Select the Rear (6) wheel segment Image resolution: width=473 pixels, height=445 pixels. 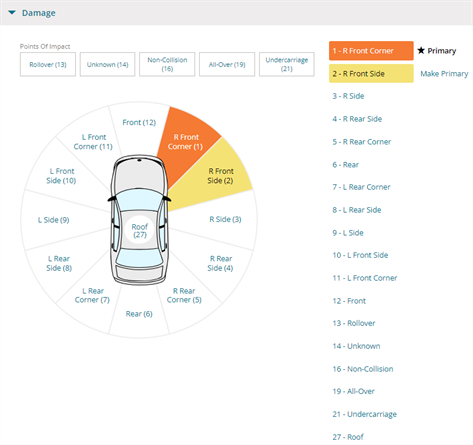pyautogui.click(x=139, y=314)
